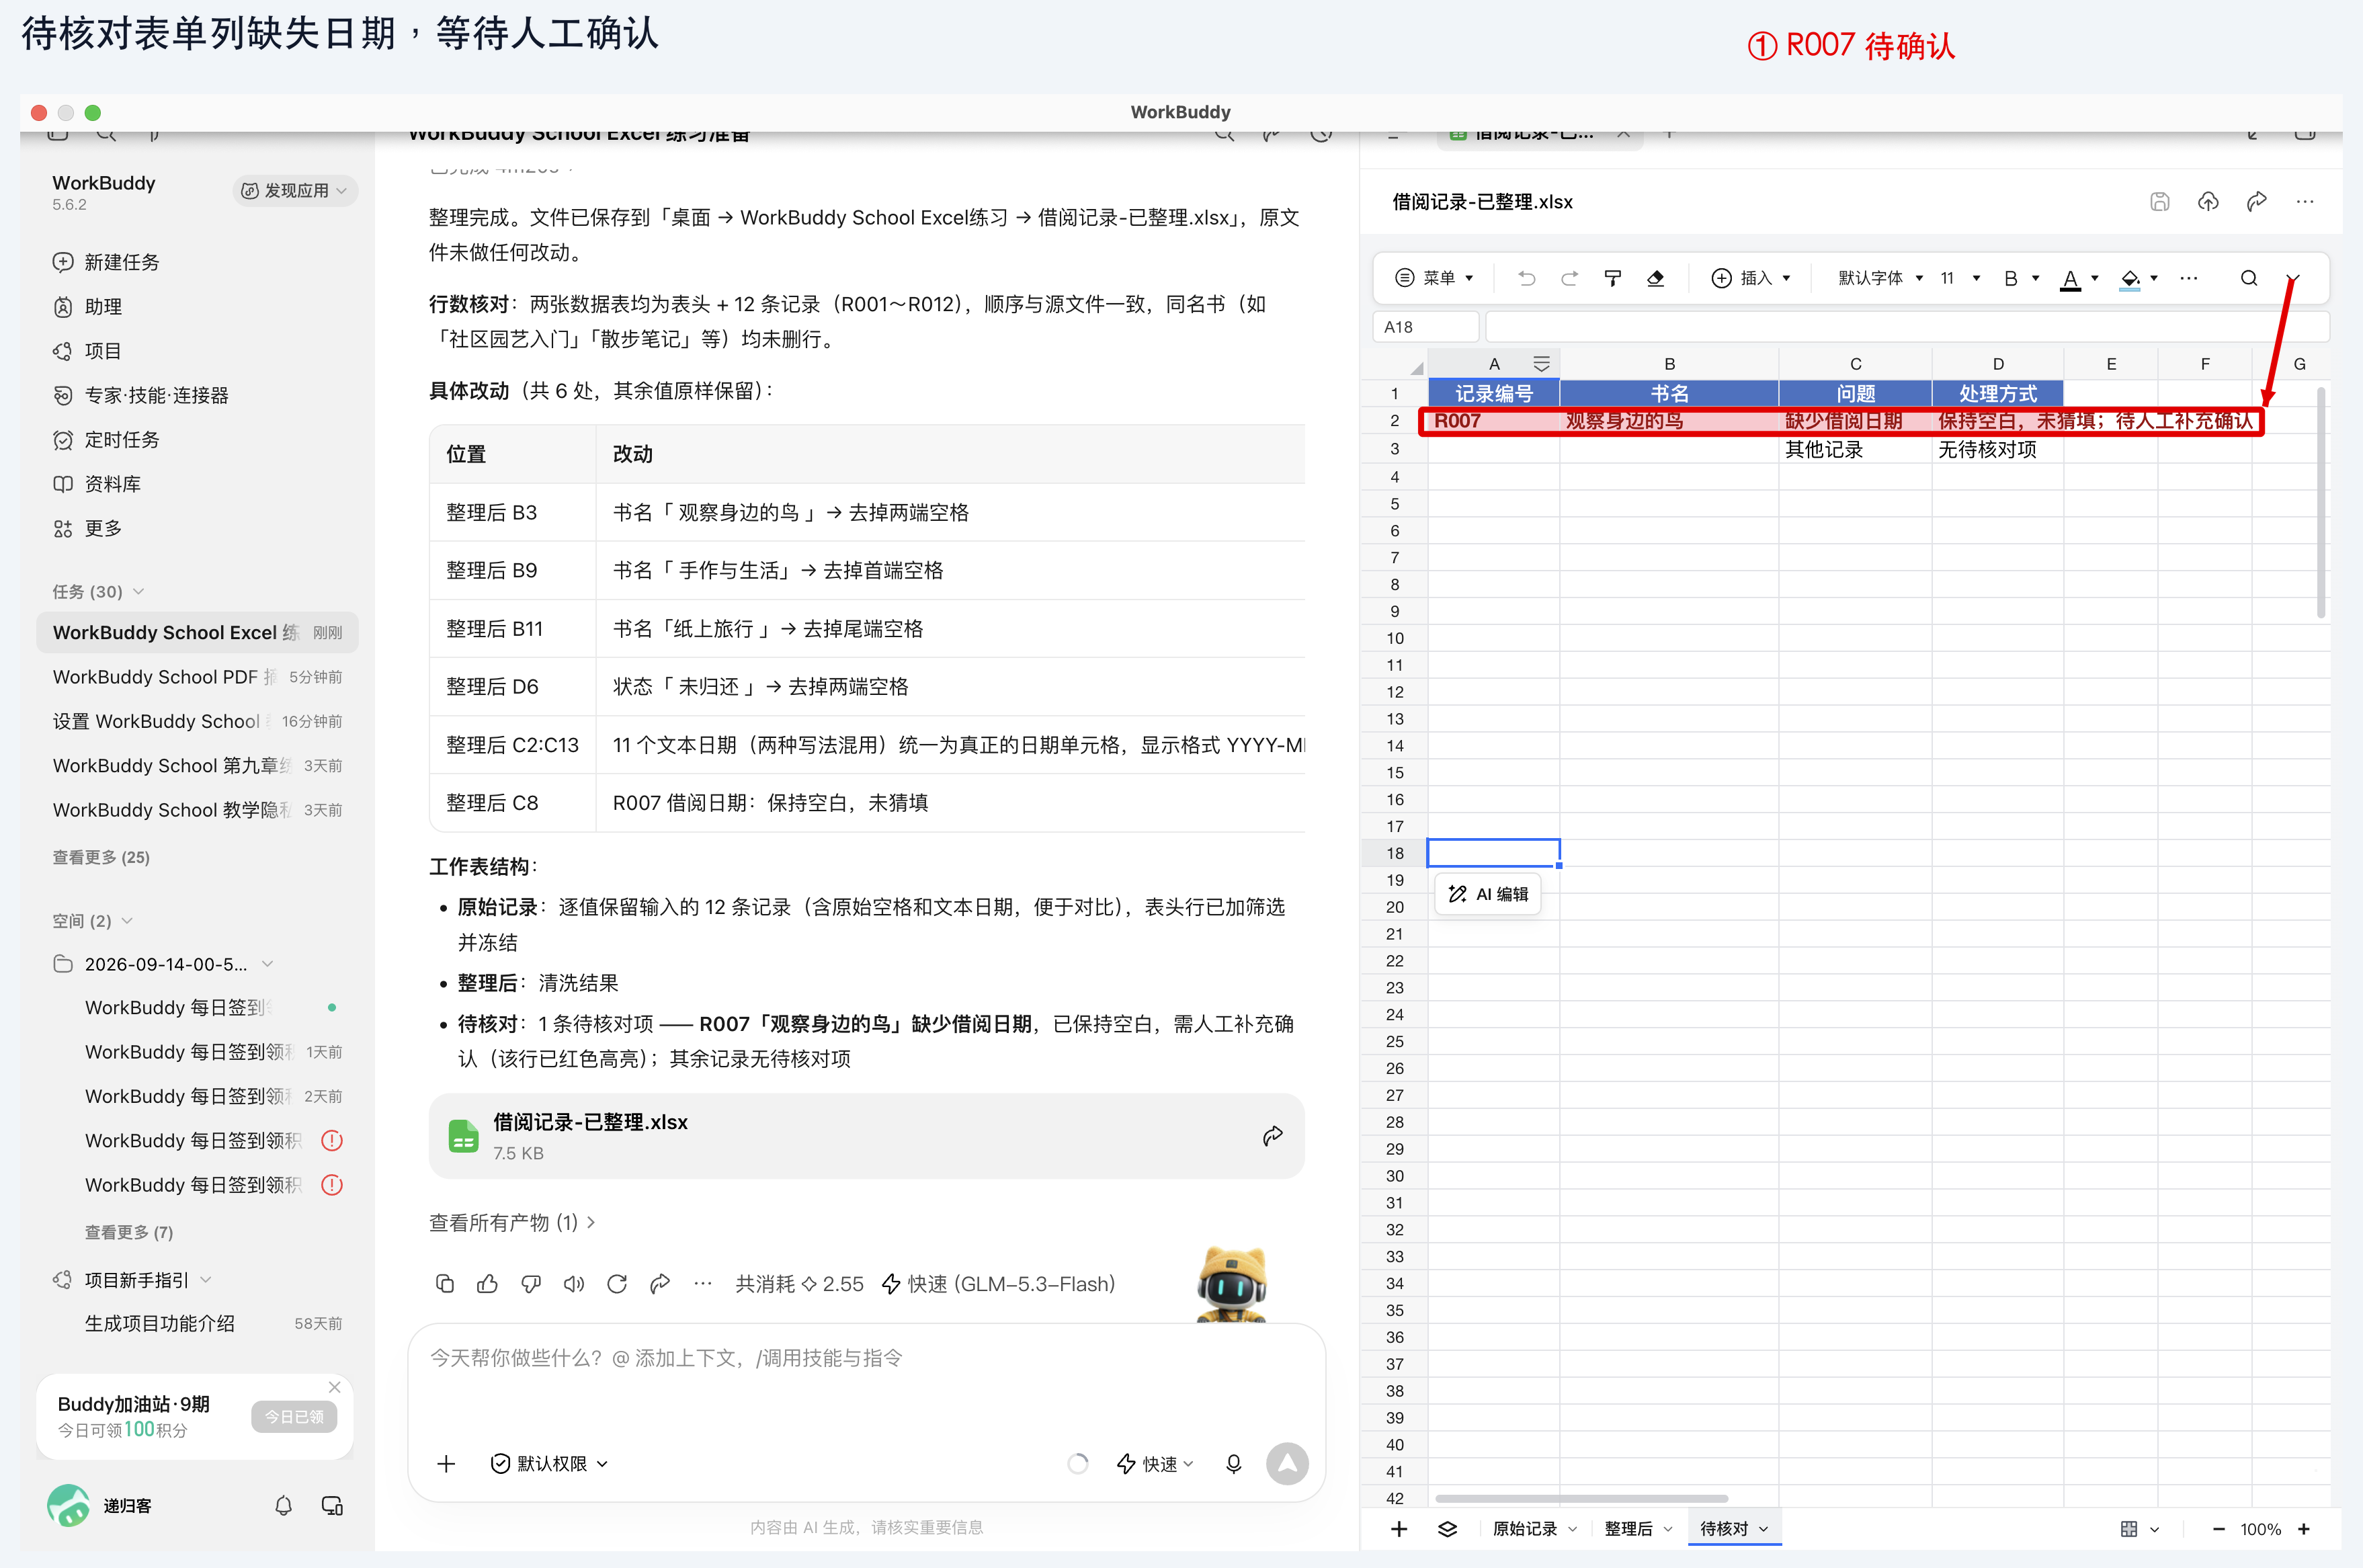Expand the 默认权限 permission dropdown
Image resolution: width=2363 pixels, height=1568 pixels.
(549, 1463)
